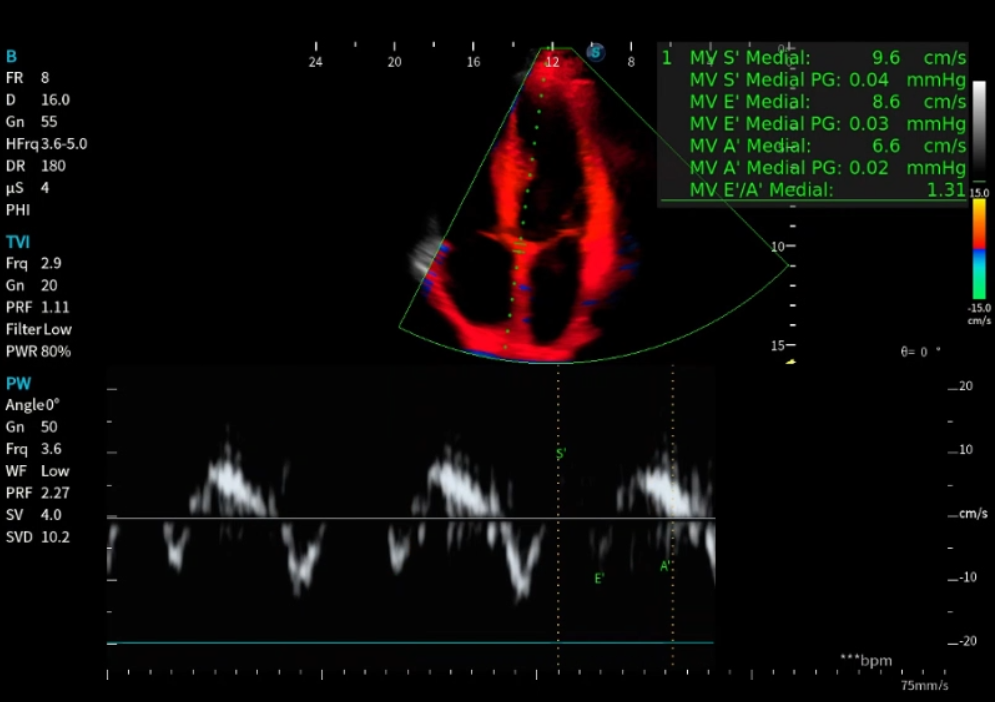Select the B mode header
The height and width of the screenshot is (702, 995).
(x=11, y=56)
